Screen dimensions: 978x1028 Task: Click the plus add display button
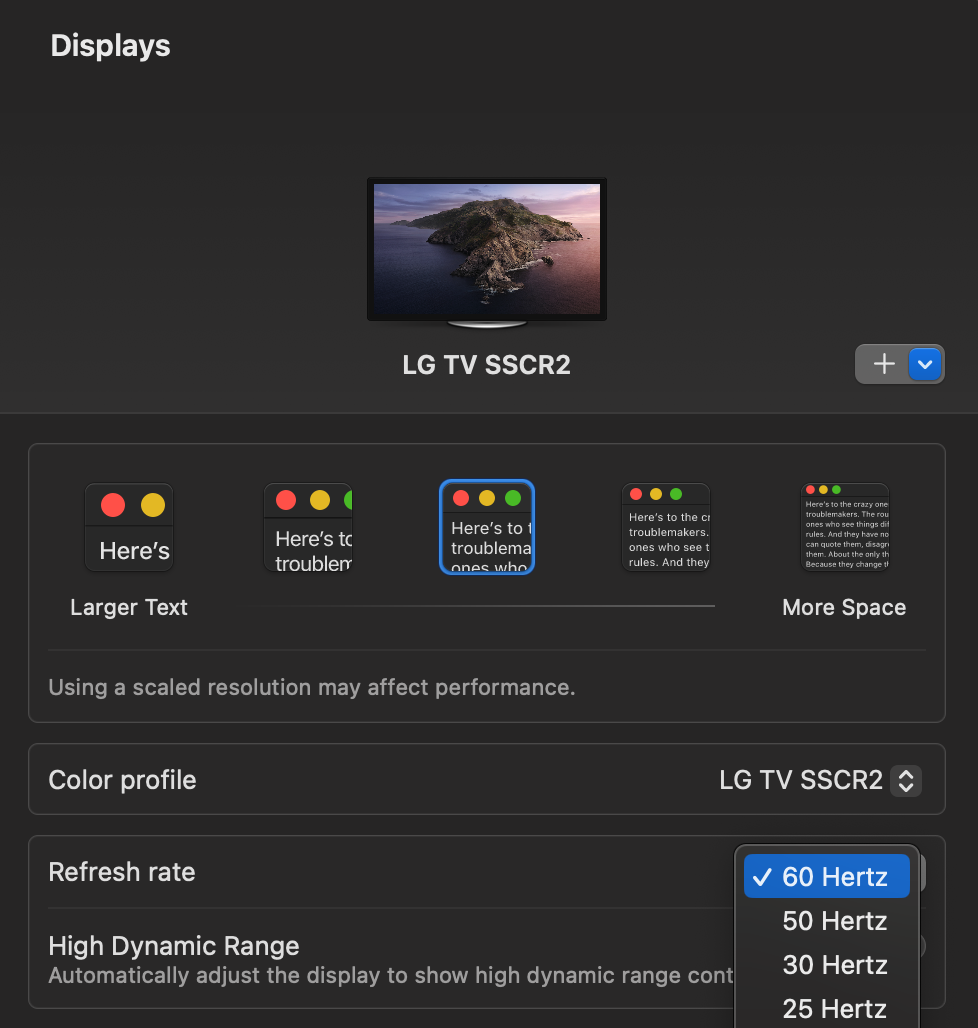(x=883, y=364)
